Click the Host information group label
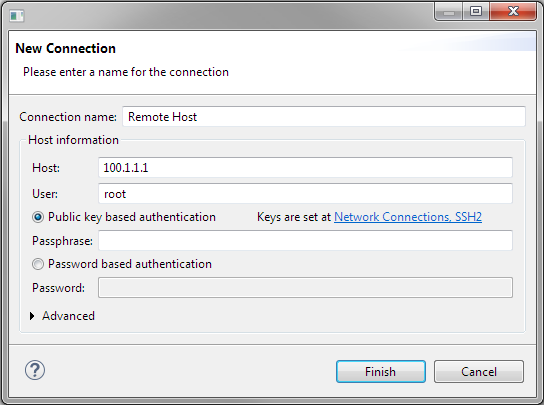This screenshot has width=544, height=405. pyautogui.click(x=73, y=140)
